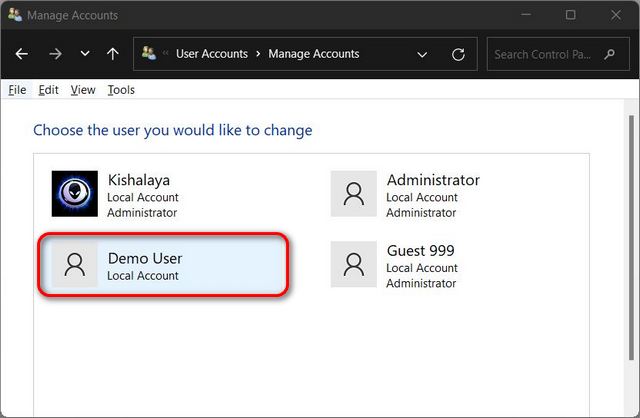640x418 pixels.
Task: Select the Administrator account avatar
Action: [x=353, y=193]
